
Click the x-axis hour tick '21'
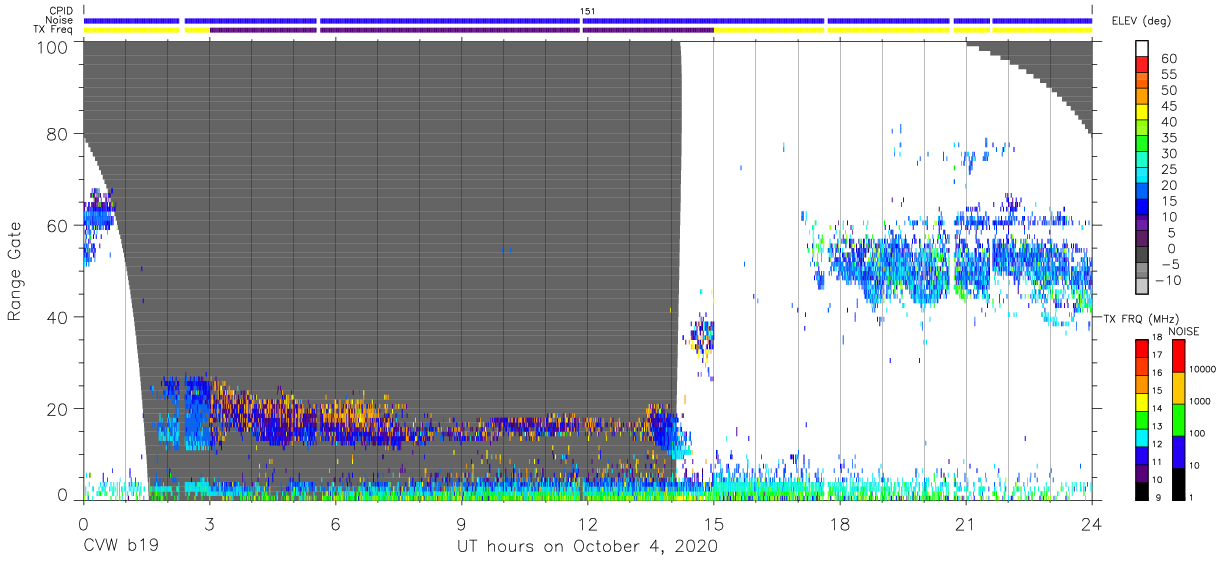point(966,522)
